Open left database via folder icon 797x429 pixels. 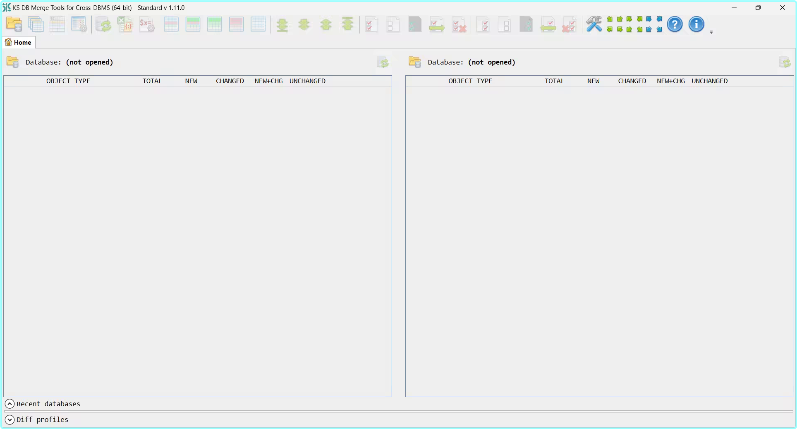click(13, 62)
